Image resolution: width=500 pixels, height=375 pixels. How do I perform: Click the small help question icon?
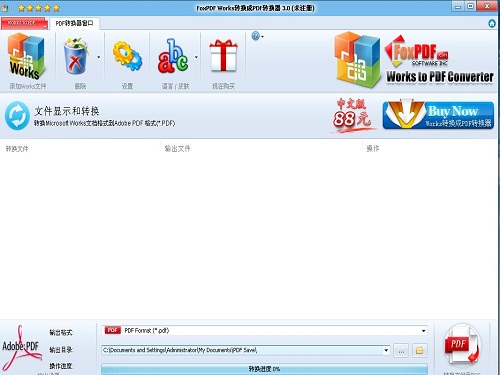click(256, 36)
